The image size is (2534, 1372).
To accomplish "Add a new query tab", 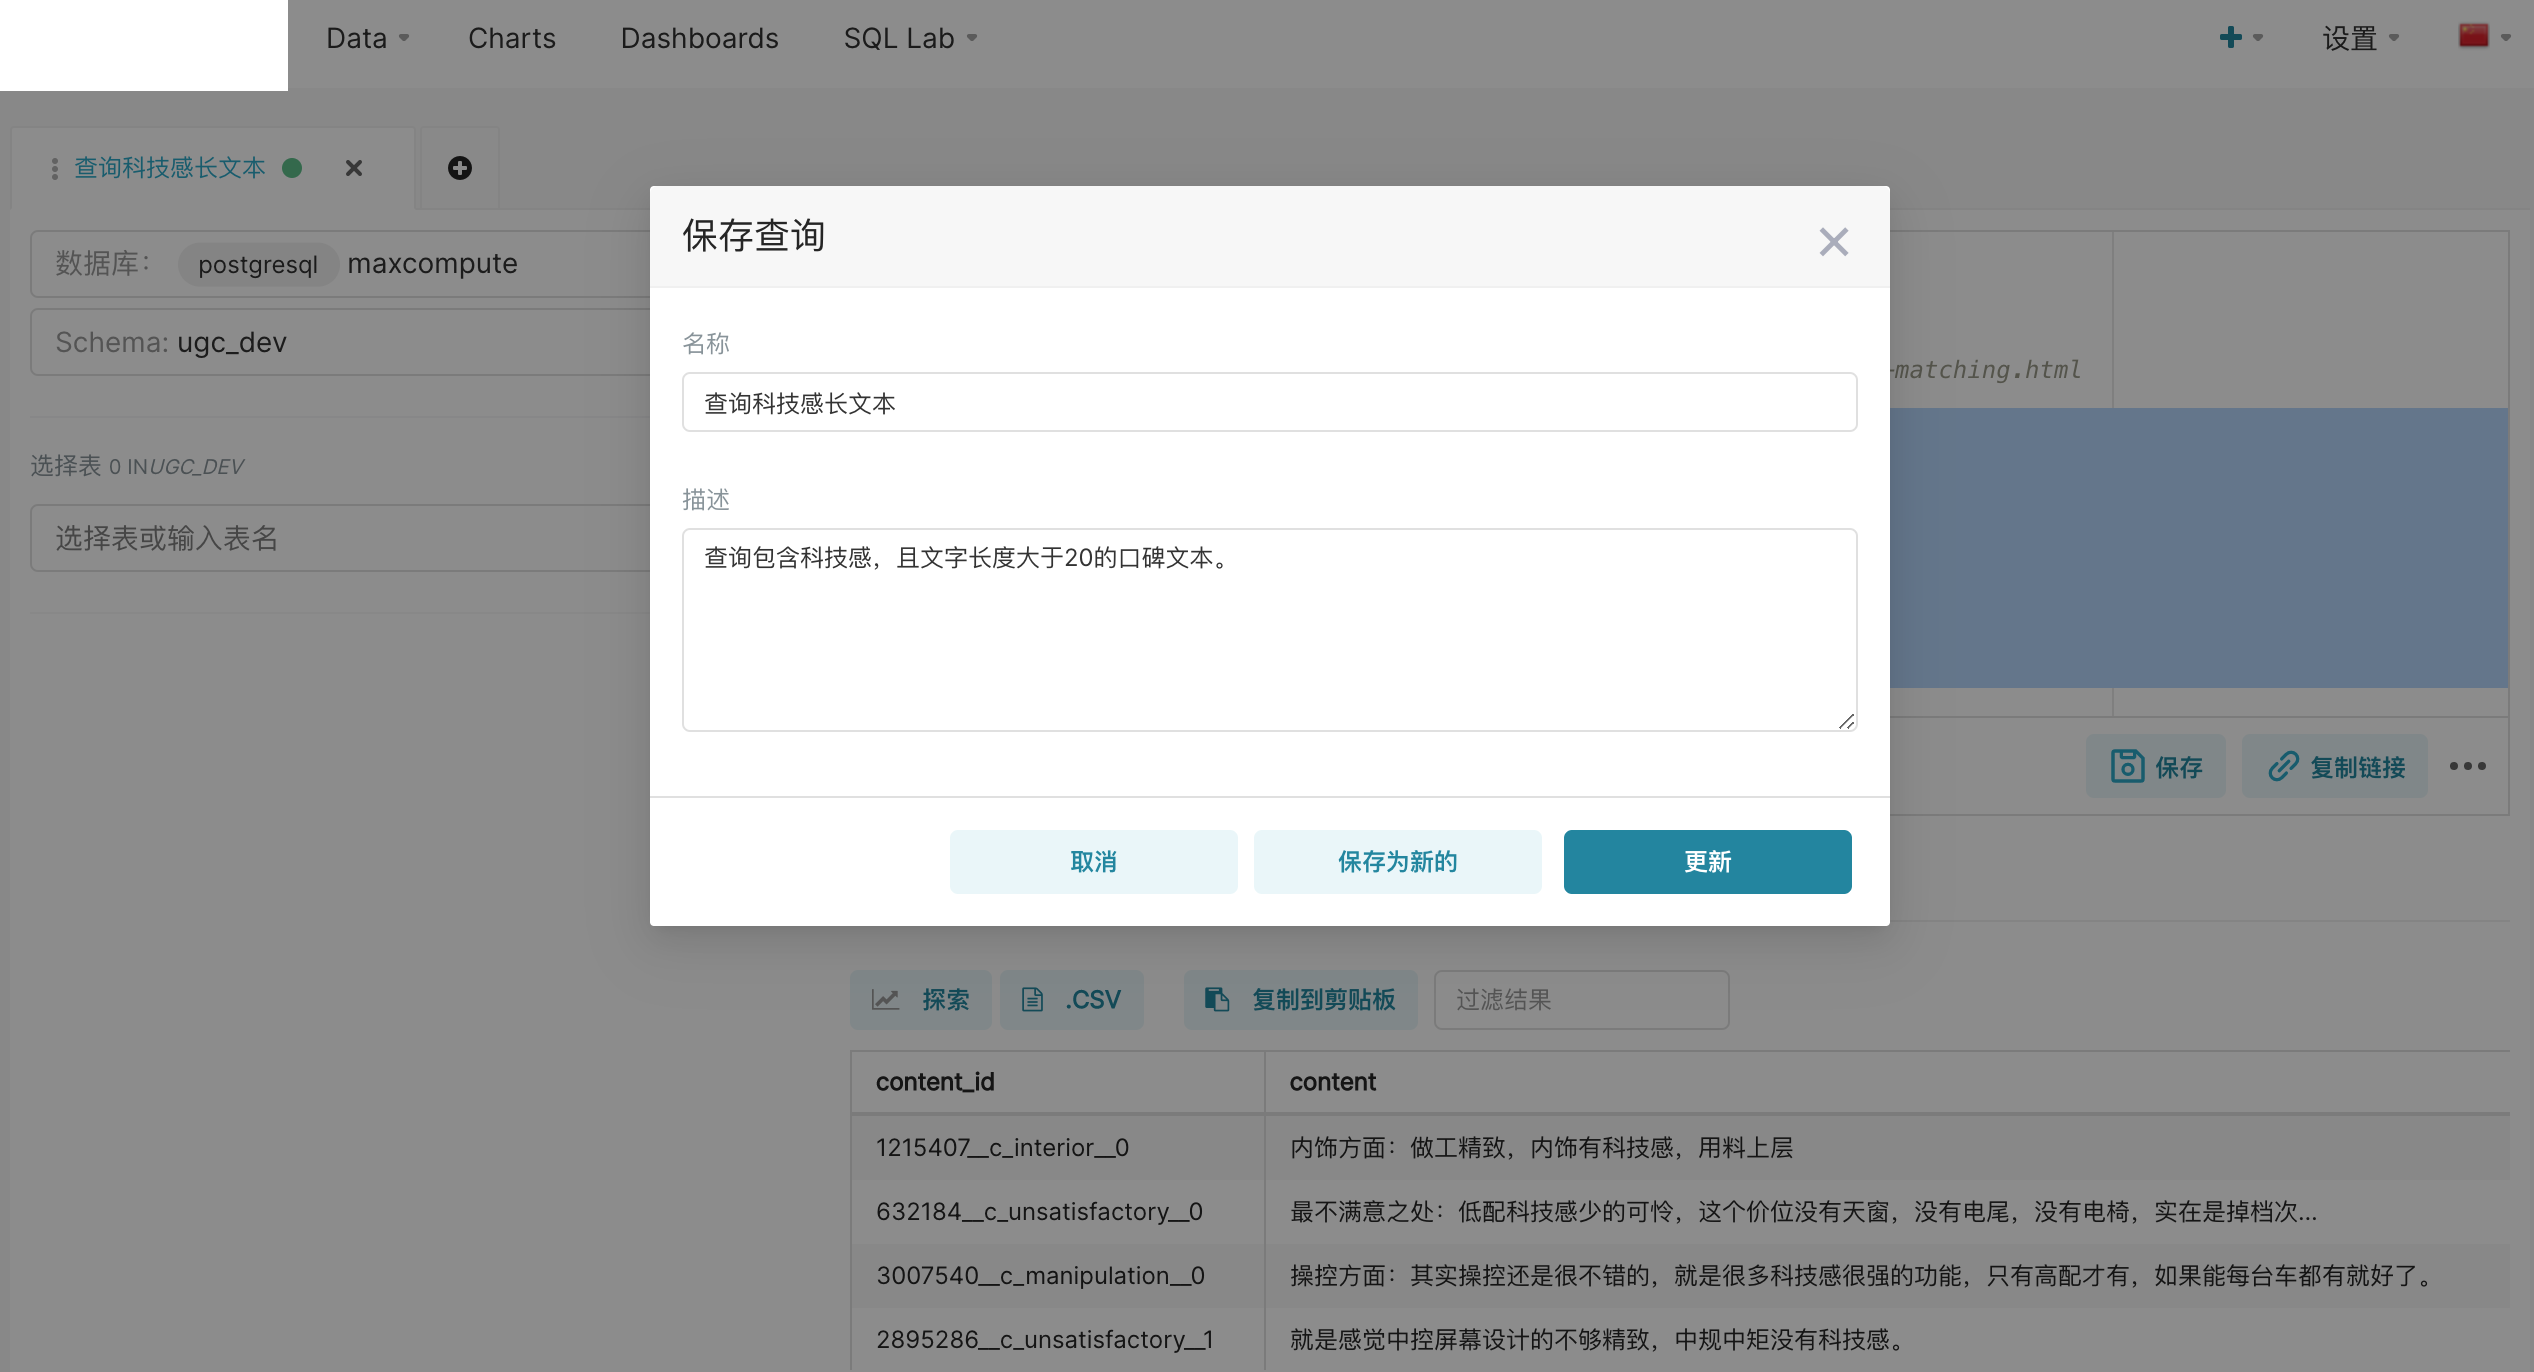I will coord(459,168).
